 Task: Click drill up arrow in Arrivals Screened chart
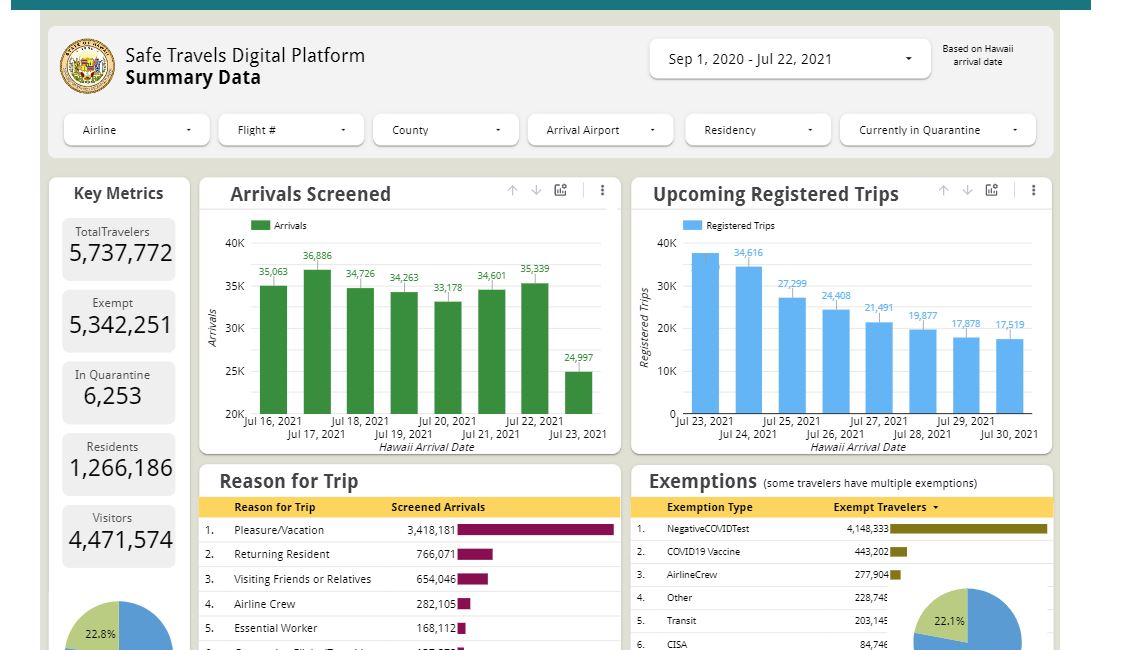click(x=512, y=191)
